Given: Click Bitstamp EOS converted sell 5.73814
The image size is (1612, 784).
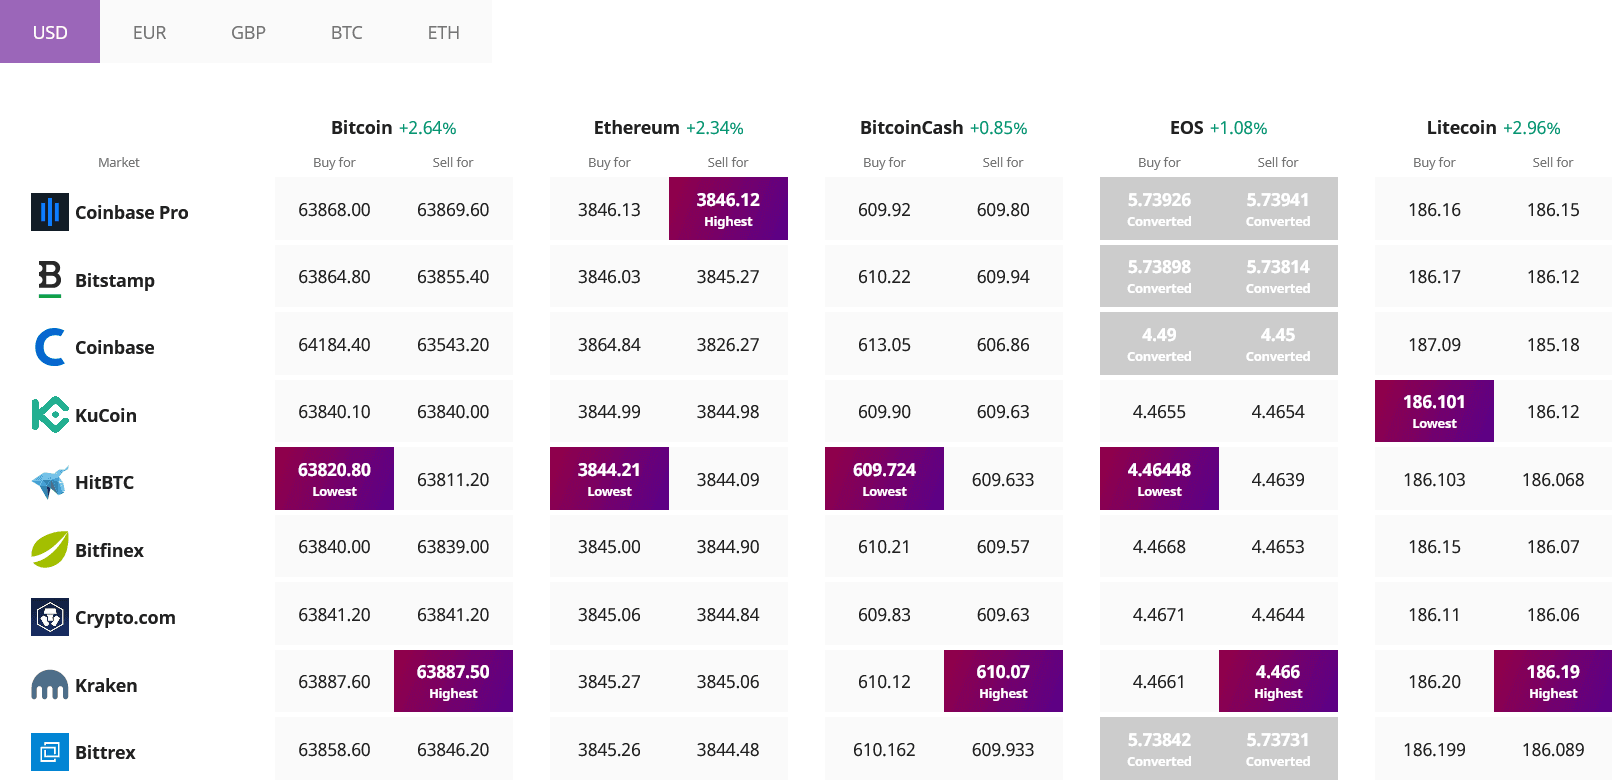Looking at the screenshot, I should click(x=1278, y=276).
